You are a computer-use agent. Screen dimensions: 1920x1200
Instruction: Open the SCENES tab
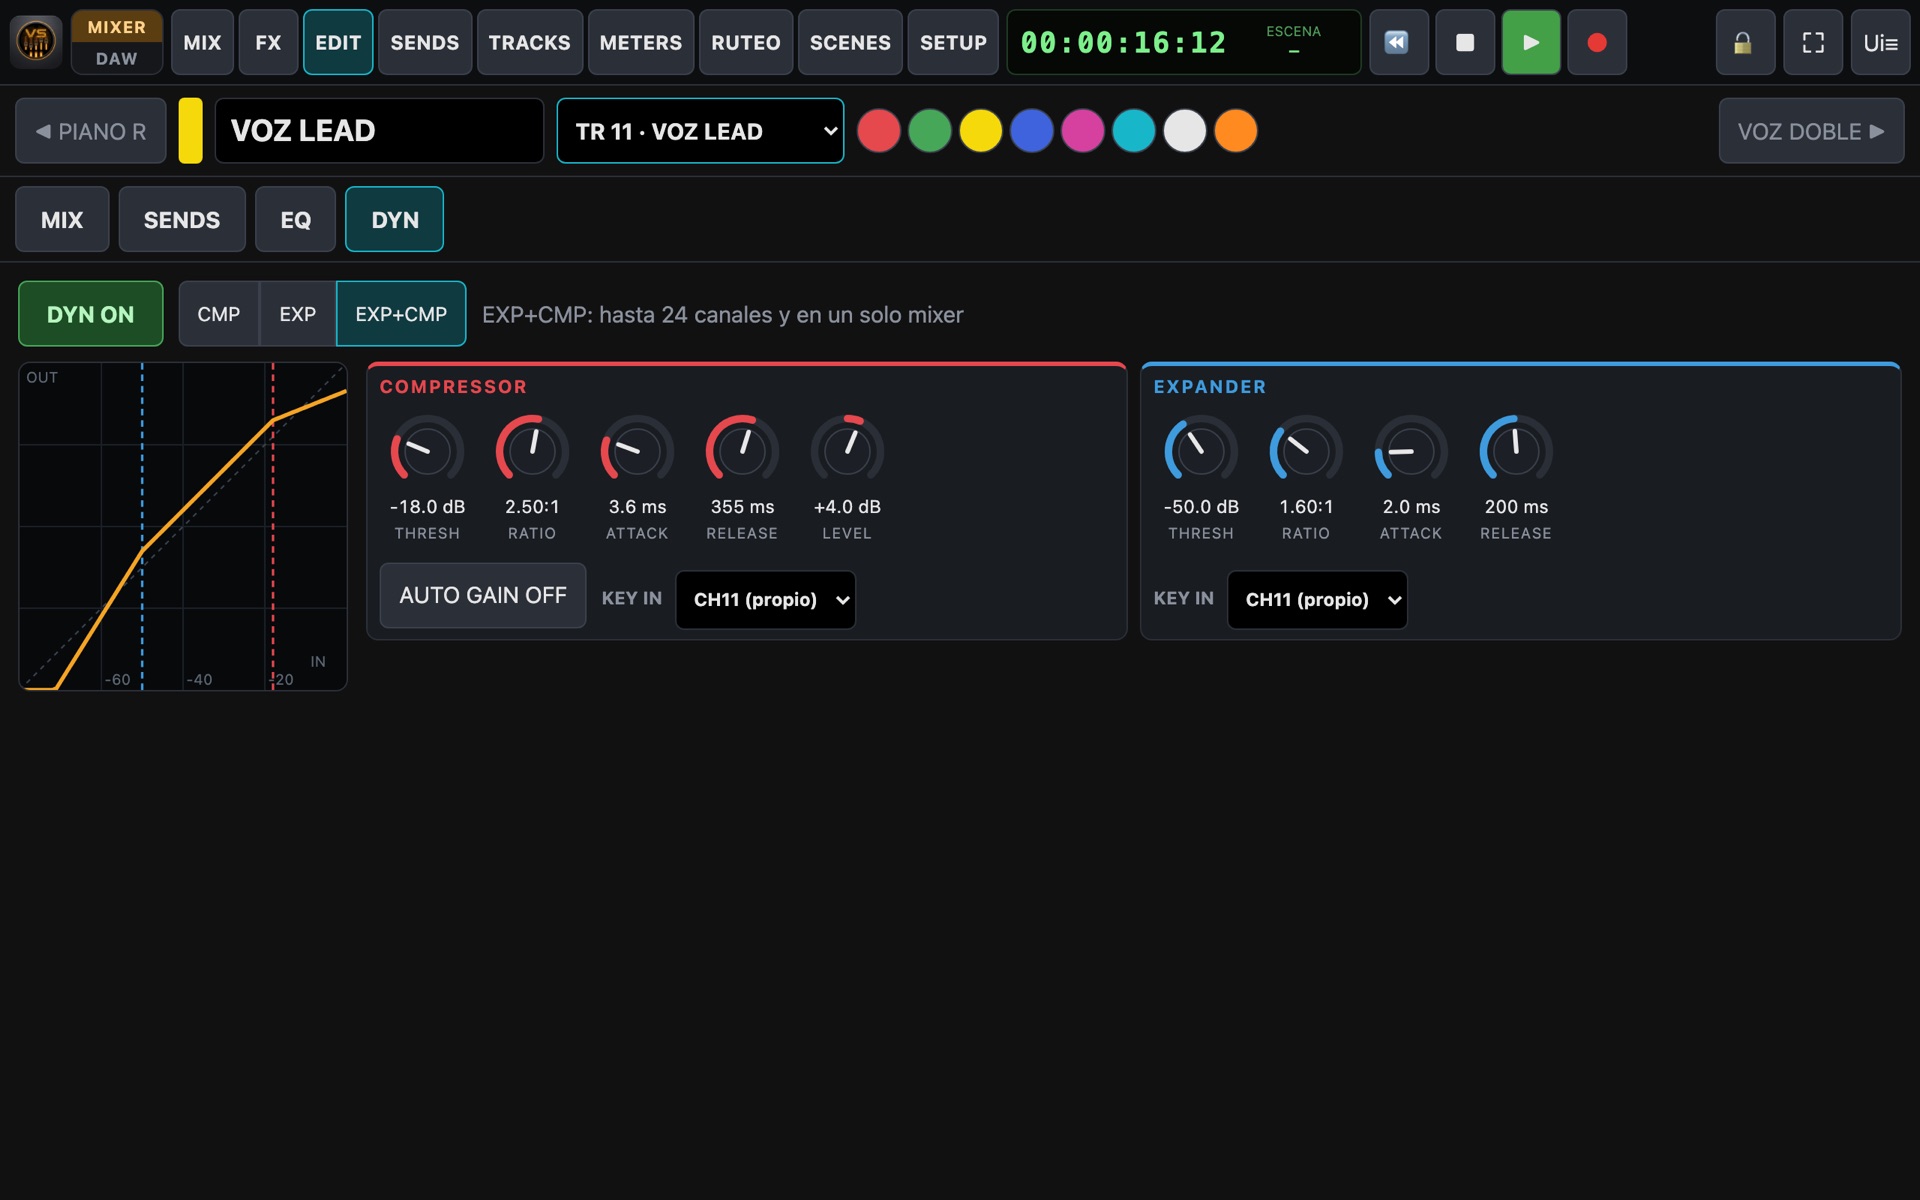point(850,42)
